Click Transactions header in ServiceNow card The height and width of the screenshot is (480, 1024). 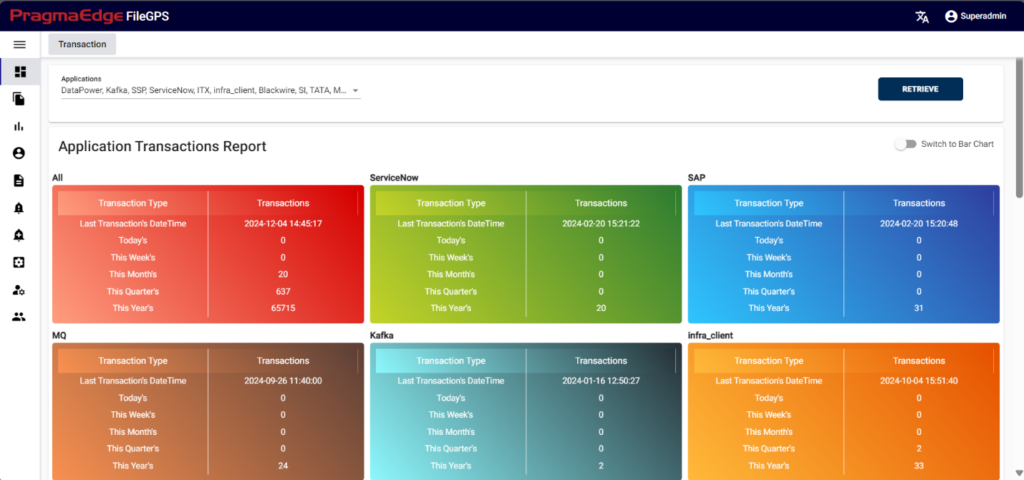click(x=601, y=203)
